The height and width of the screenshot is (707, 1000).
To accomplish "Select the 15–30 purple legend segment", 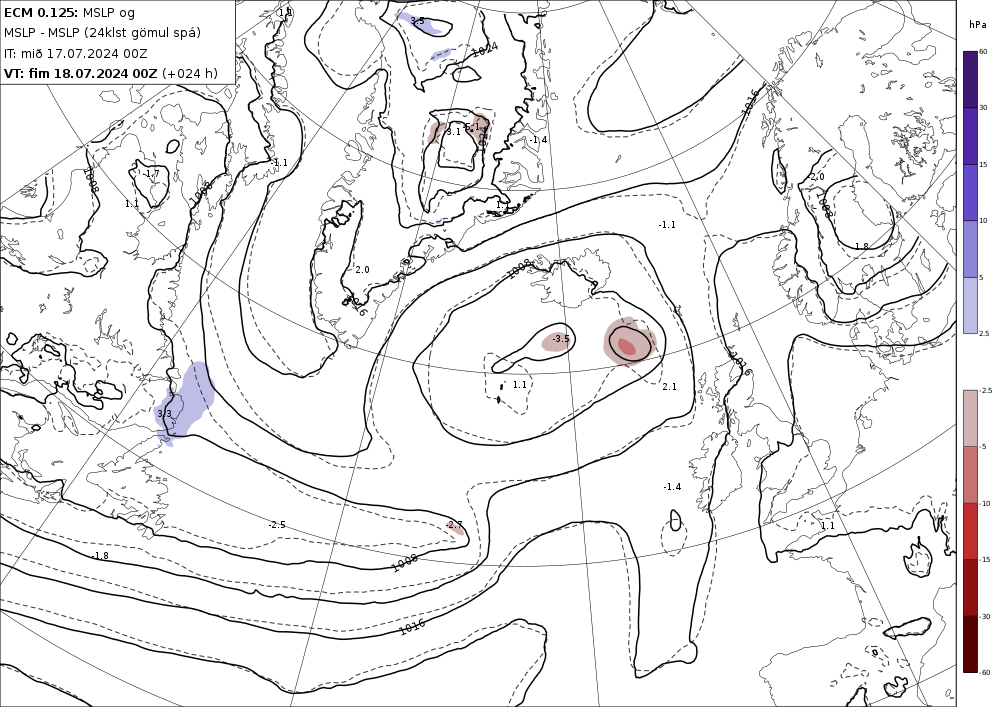I will point(970,136).
